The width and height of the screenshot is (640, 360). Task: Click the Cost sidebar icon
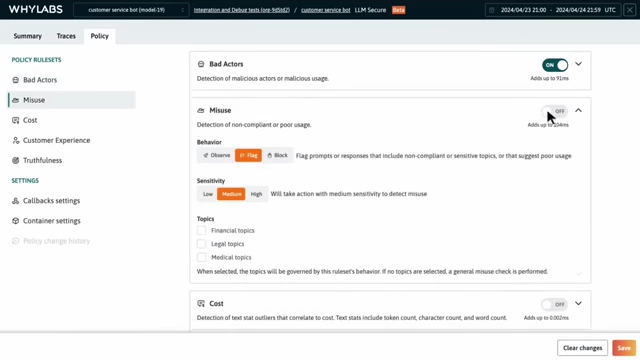16,120
